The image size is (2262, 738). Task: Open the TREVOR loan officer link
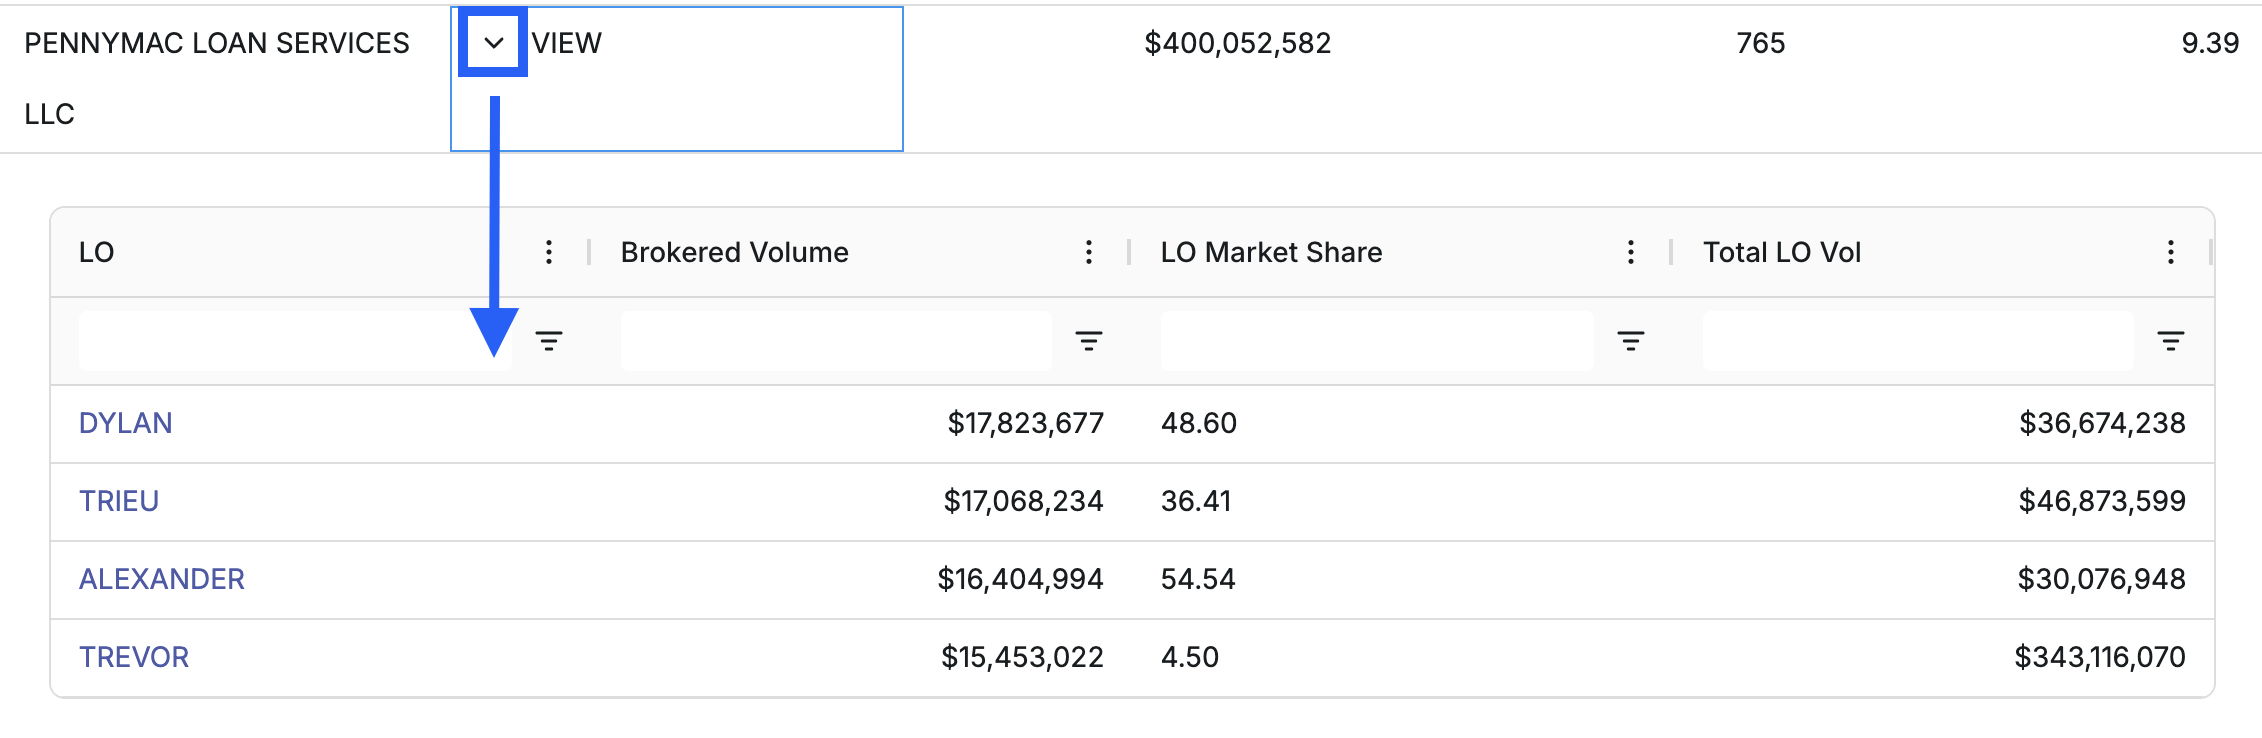click(134, 657)
